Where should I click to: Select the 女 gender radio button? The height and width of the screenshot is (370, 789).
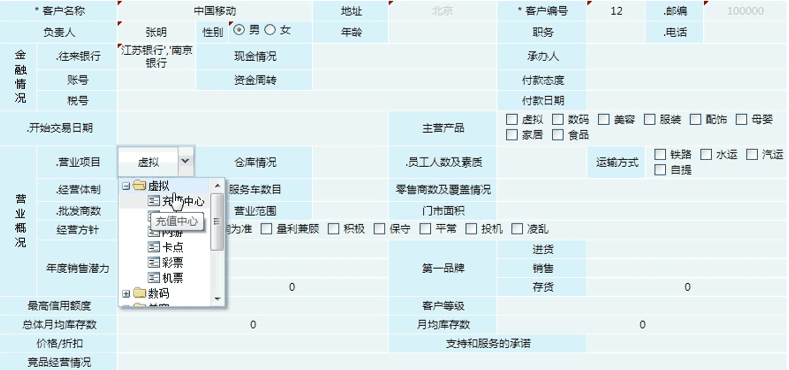point(270,30)
